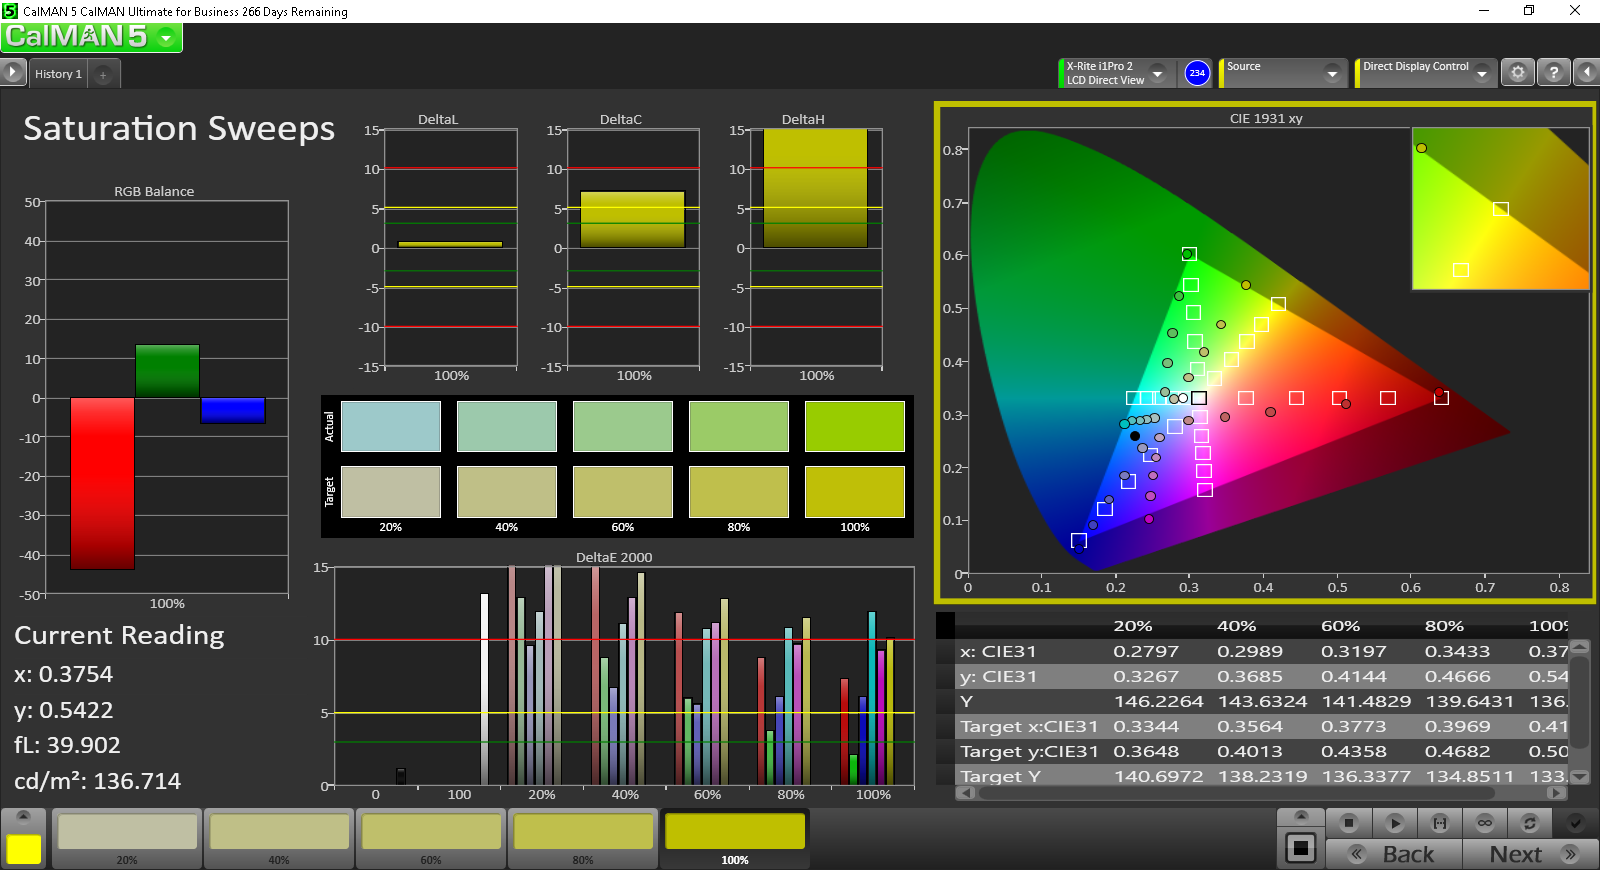Select the History 1 tab

pyautogui.click(x=58, y=74)
